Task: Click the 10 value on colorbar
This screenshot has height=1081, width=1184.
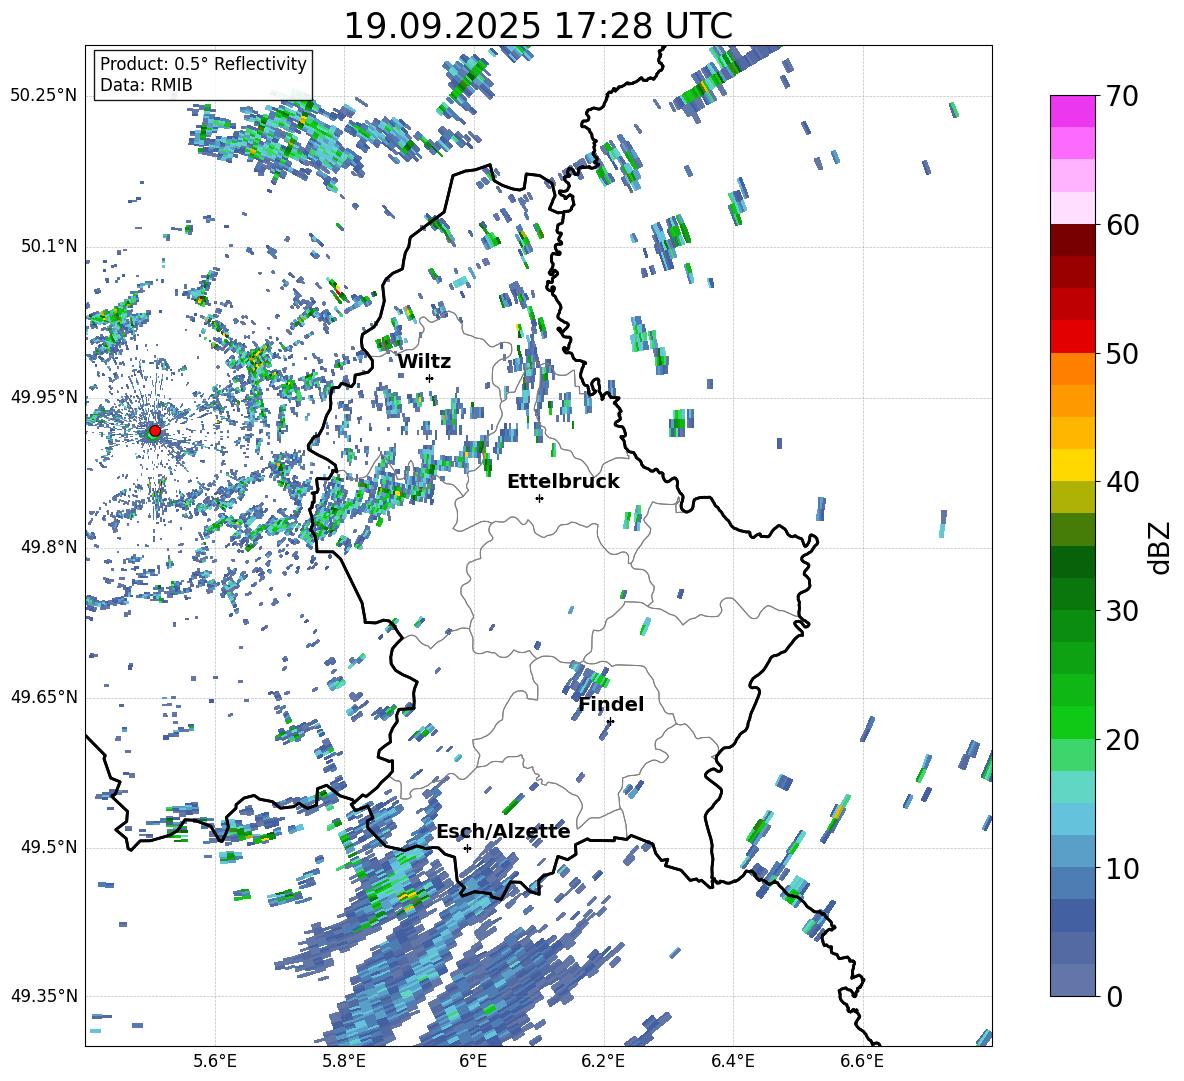Action: [x=1122, y=868]
